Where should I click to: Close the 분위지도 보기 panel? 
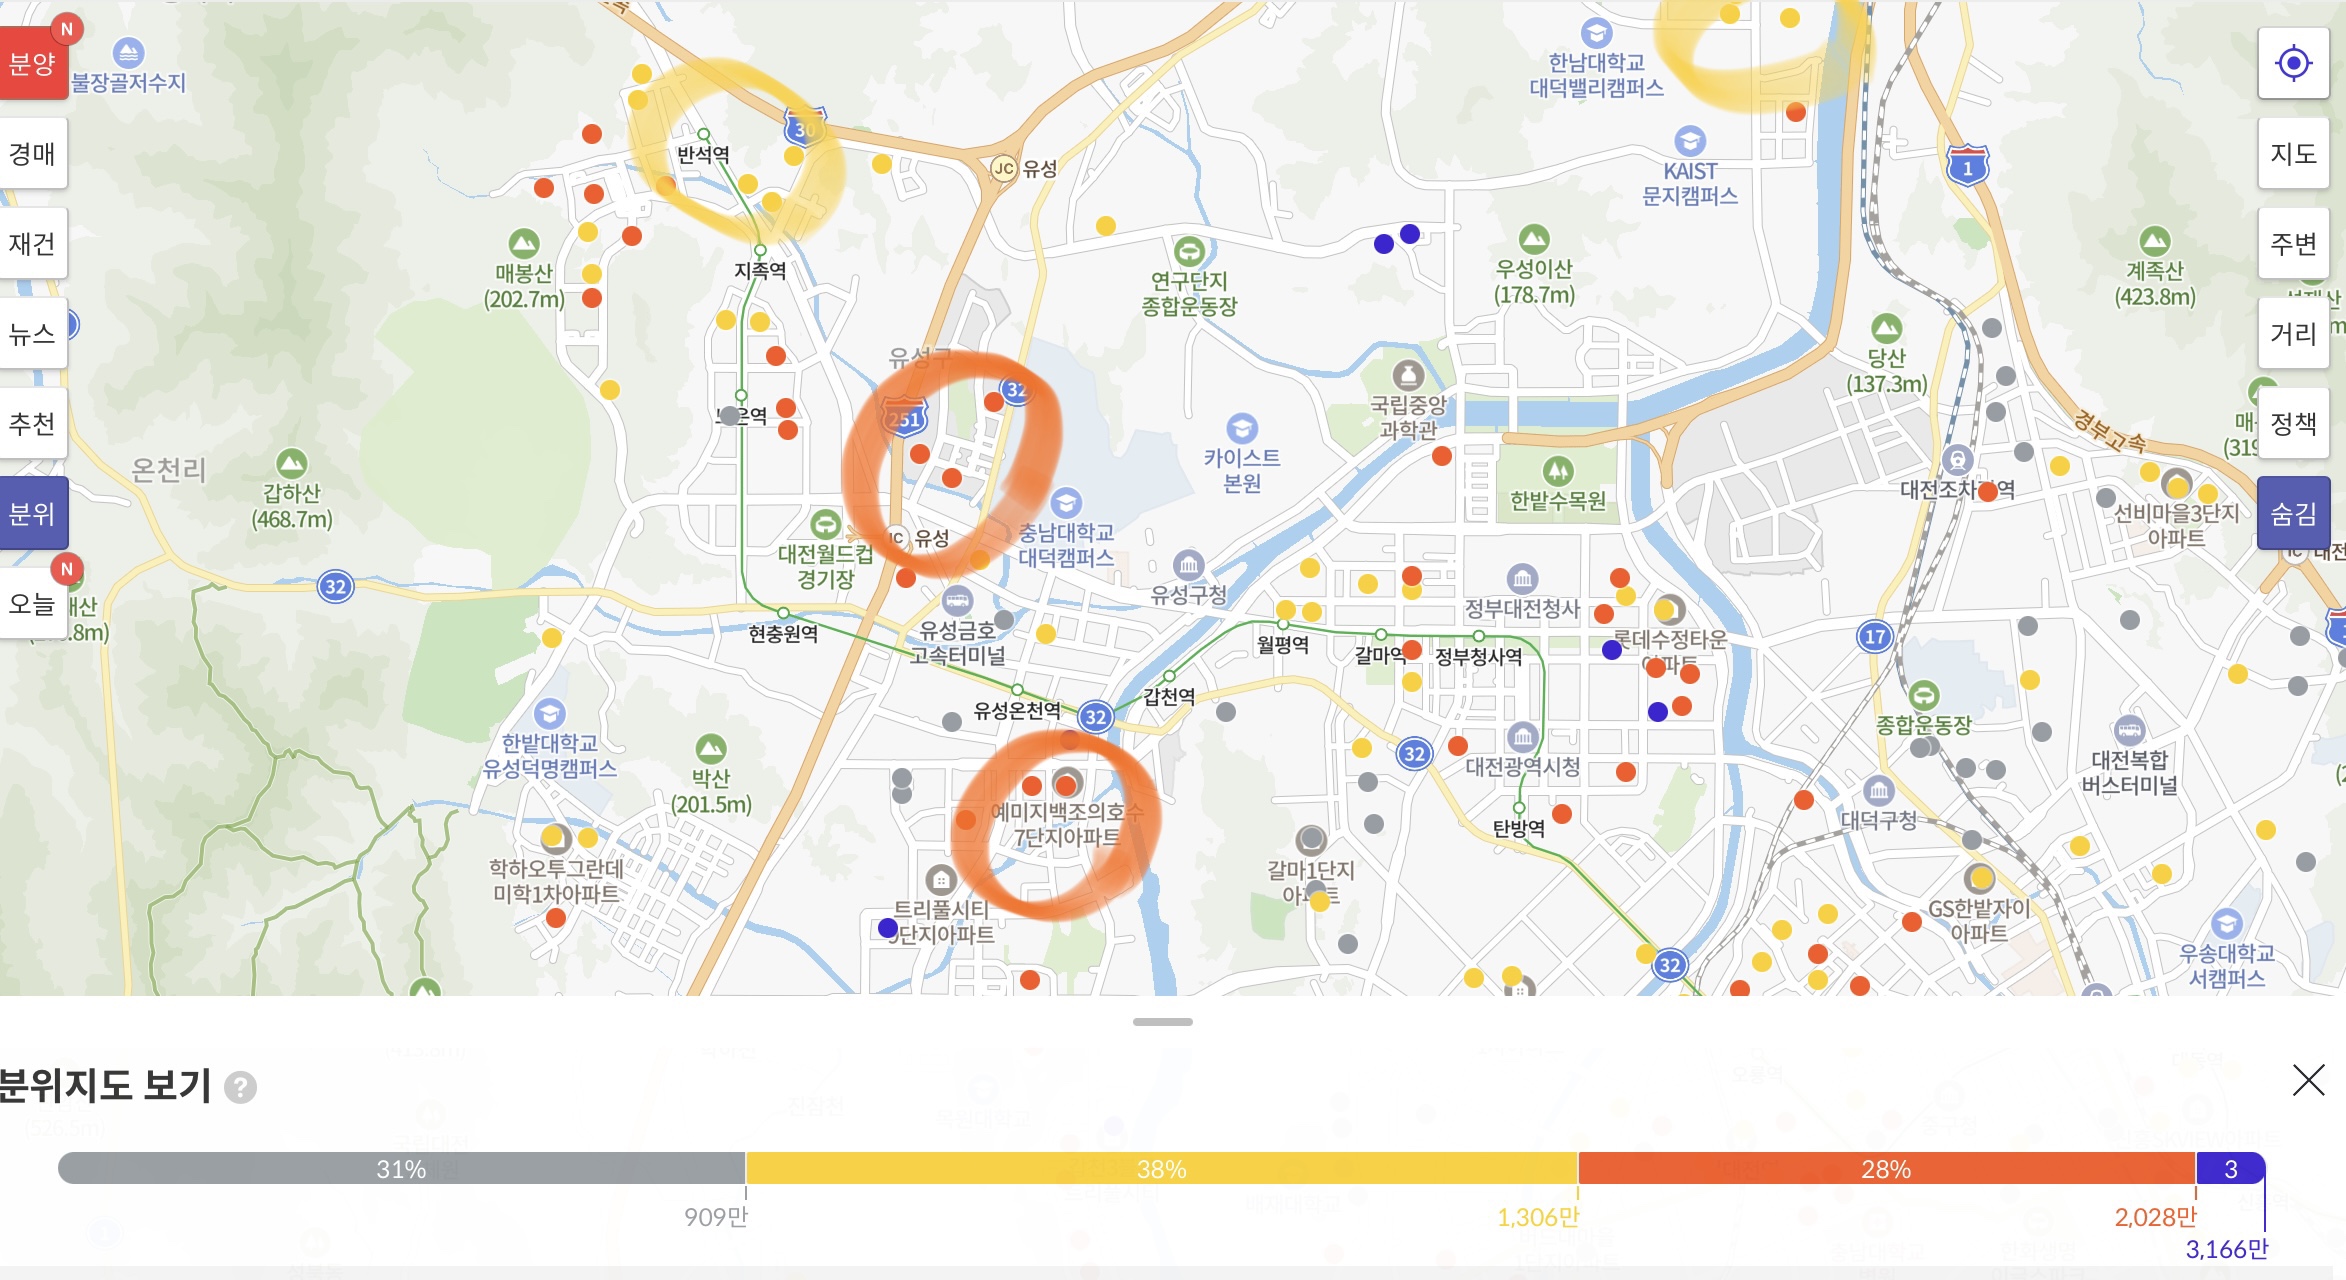[2308, 1080]
